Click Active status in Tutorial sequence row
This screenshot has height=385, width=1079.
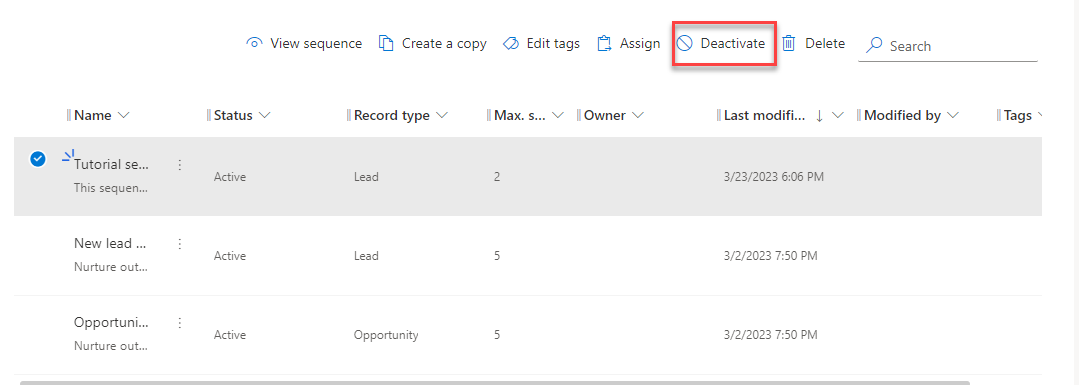[230, 177]
